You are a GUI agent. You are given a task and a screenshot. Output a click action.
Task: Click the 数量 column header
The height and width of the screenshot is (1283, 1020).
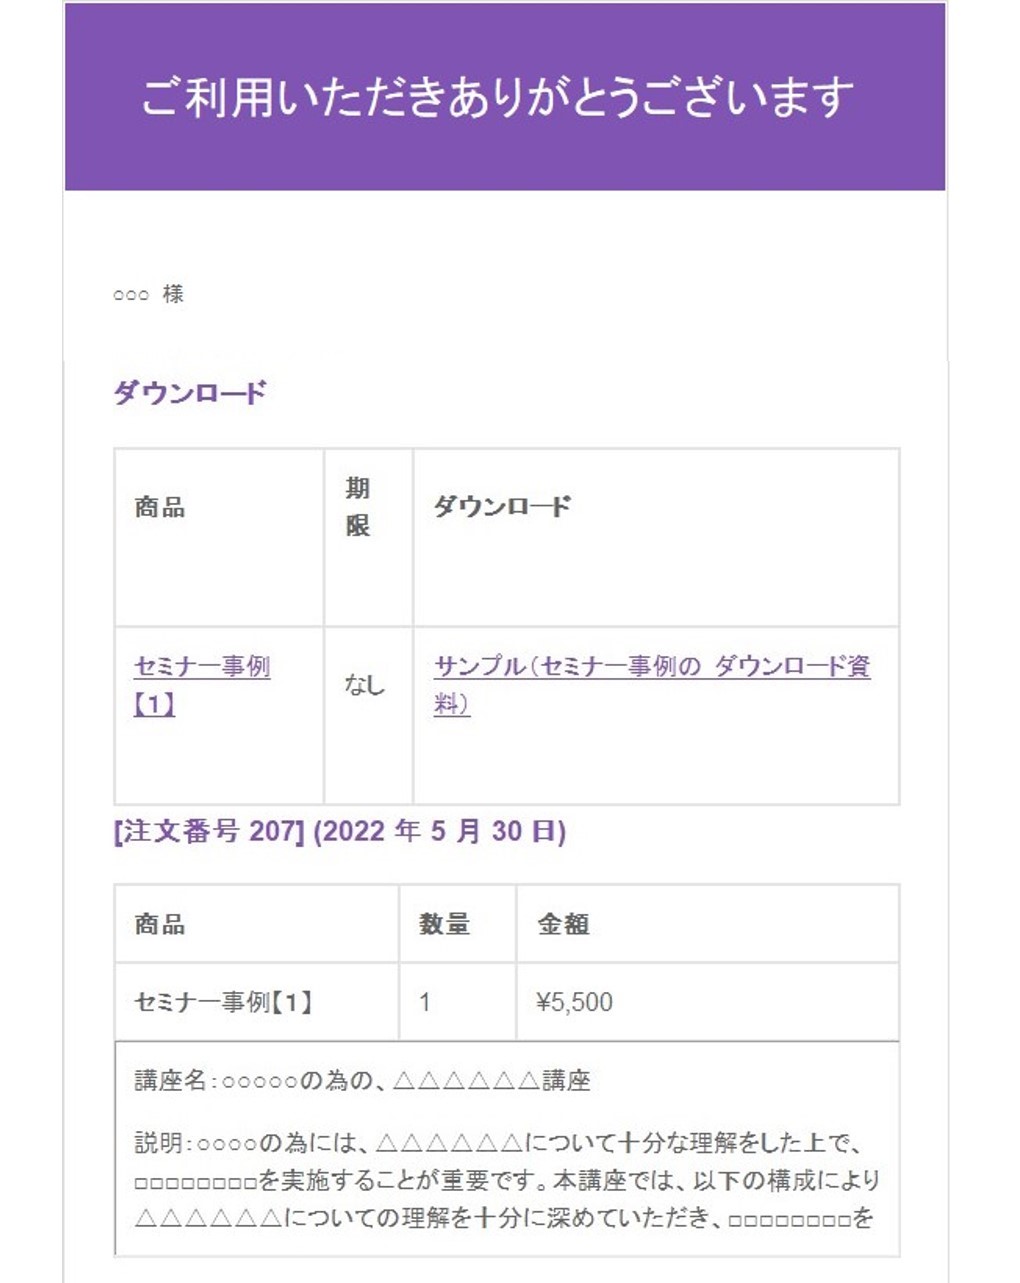(444, 924)
